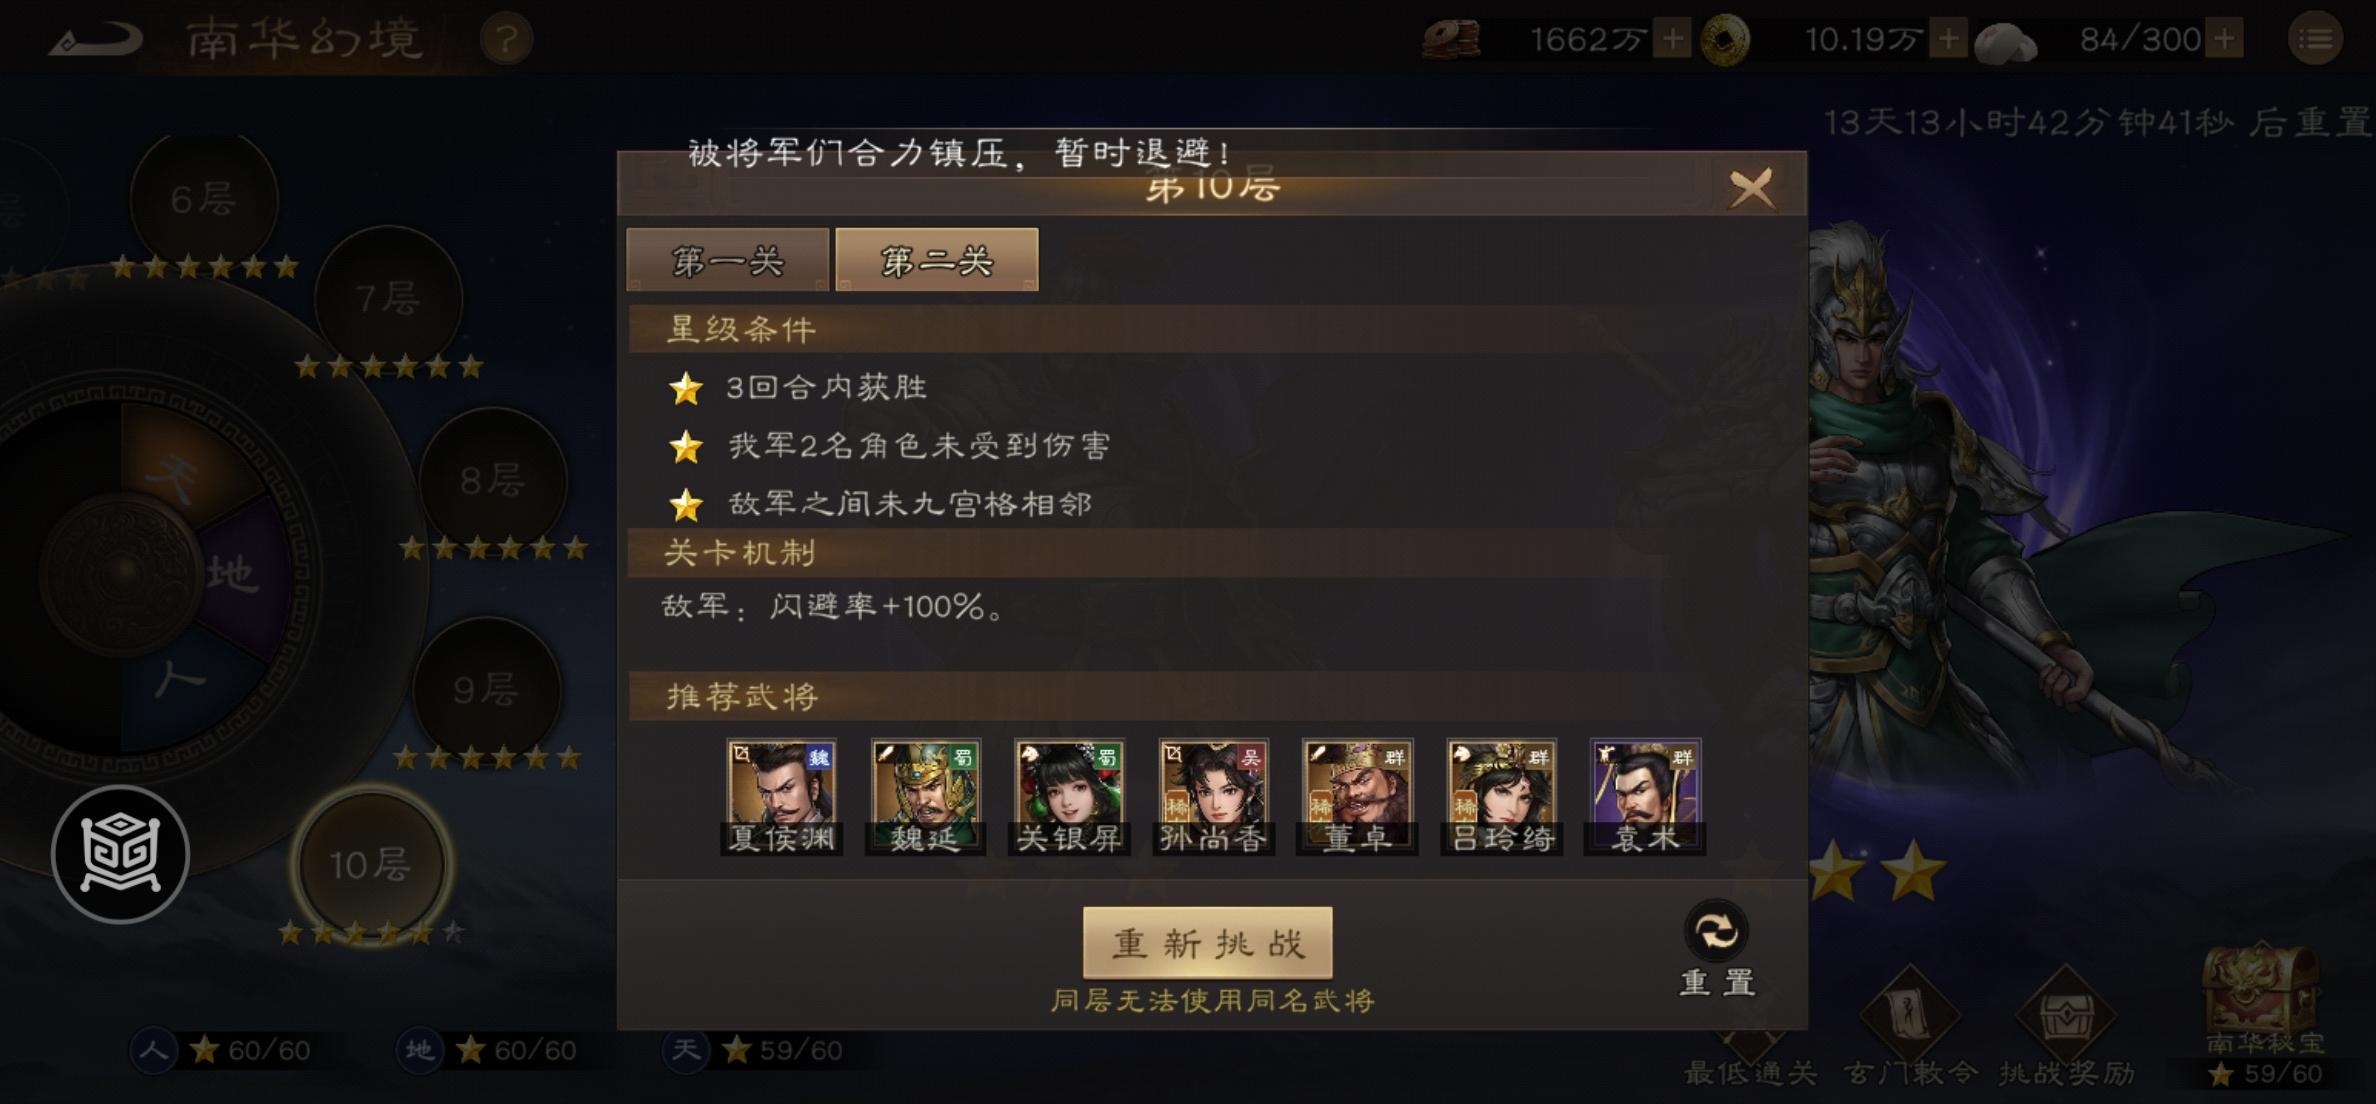Screen dimensions: 2376x1104
Task: Add coins via plus next to 10.19万
Action: click(1947, 40)
